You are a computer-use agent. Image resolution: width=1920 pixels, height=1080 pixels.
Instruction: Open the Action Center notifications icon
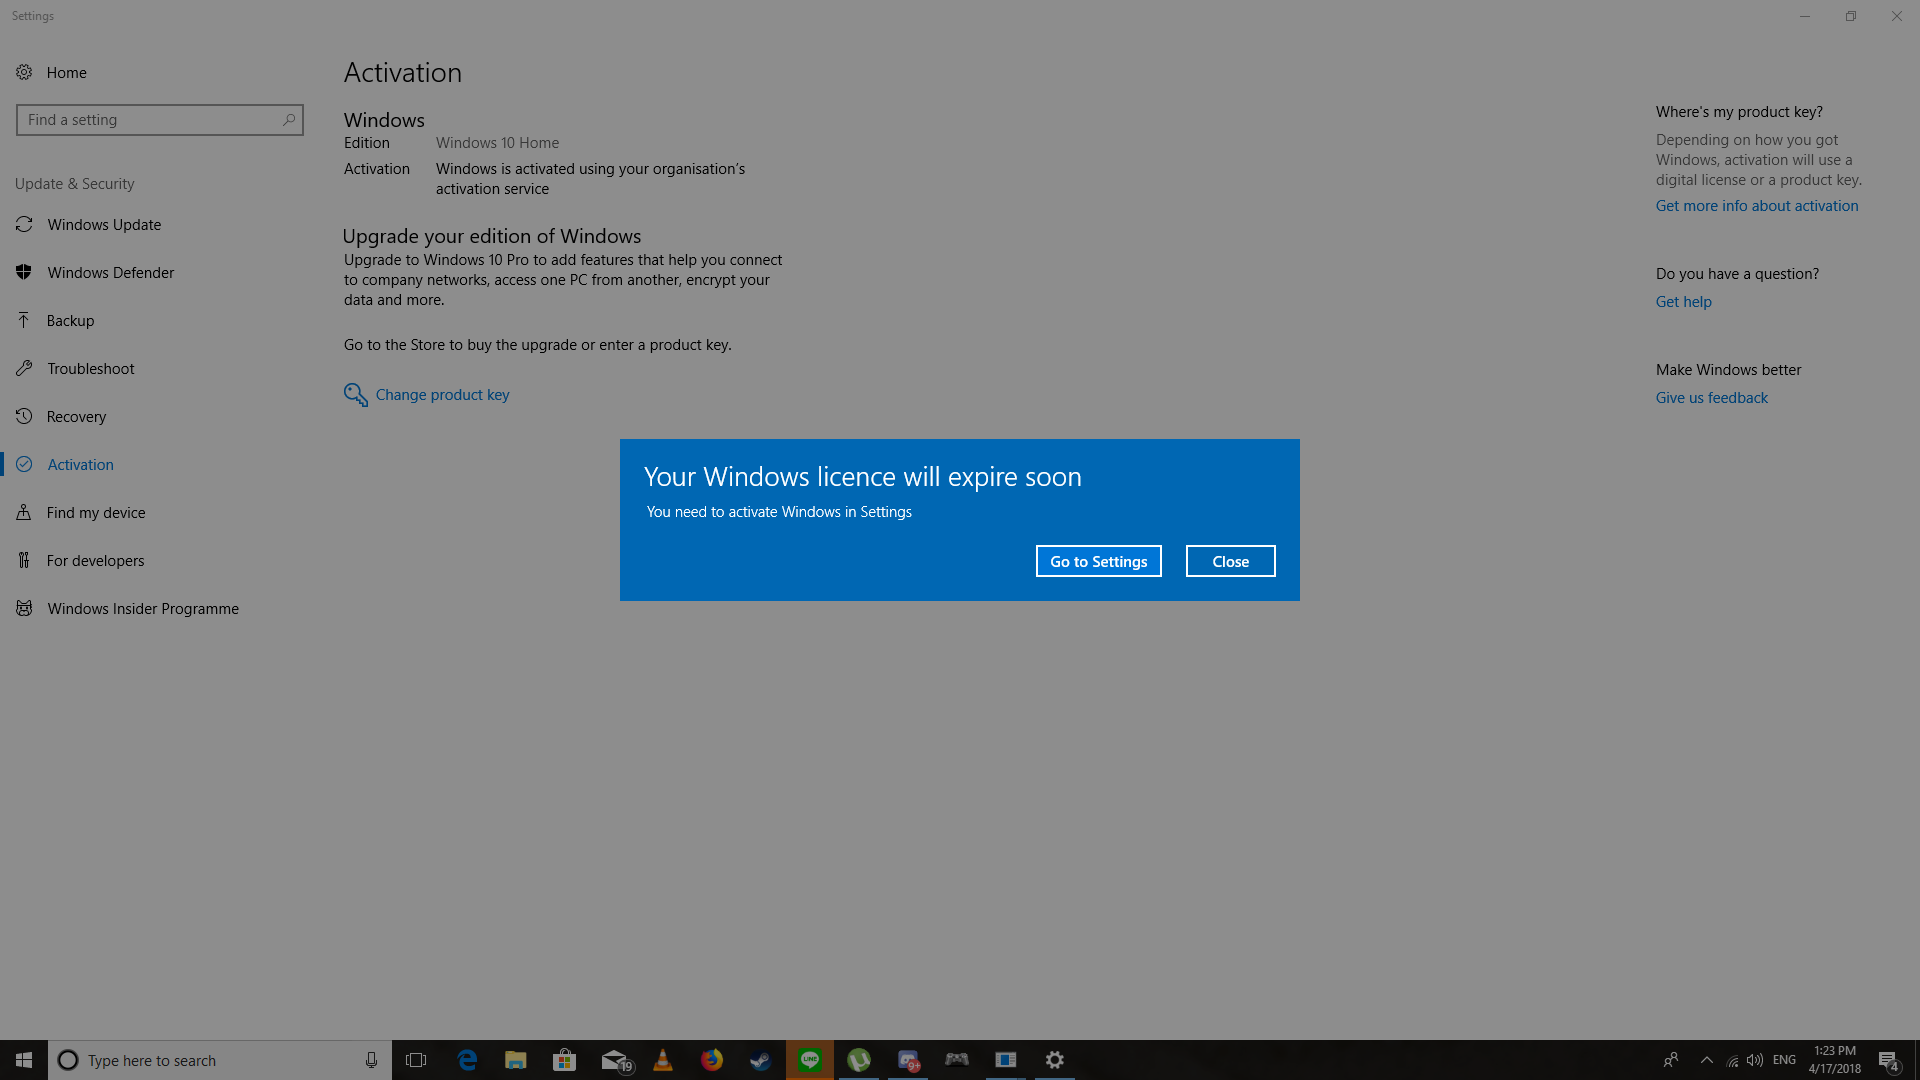[x=1887, y=1060]
